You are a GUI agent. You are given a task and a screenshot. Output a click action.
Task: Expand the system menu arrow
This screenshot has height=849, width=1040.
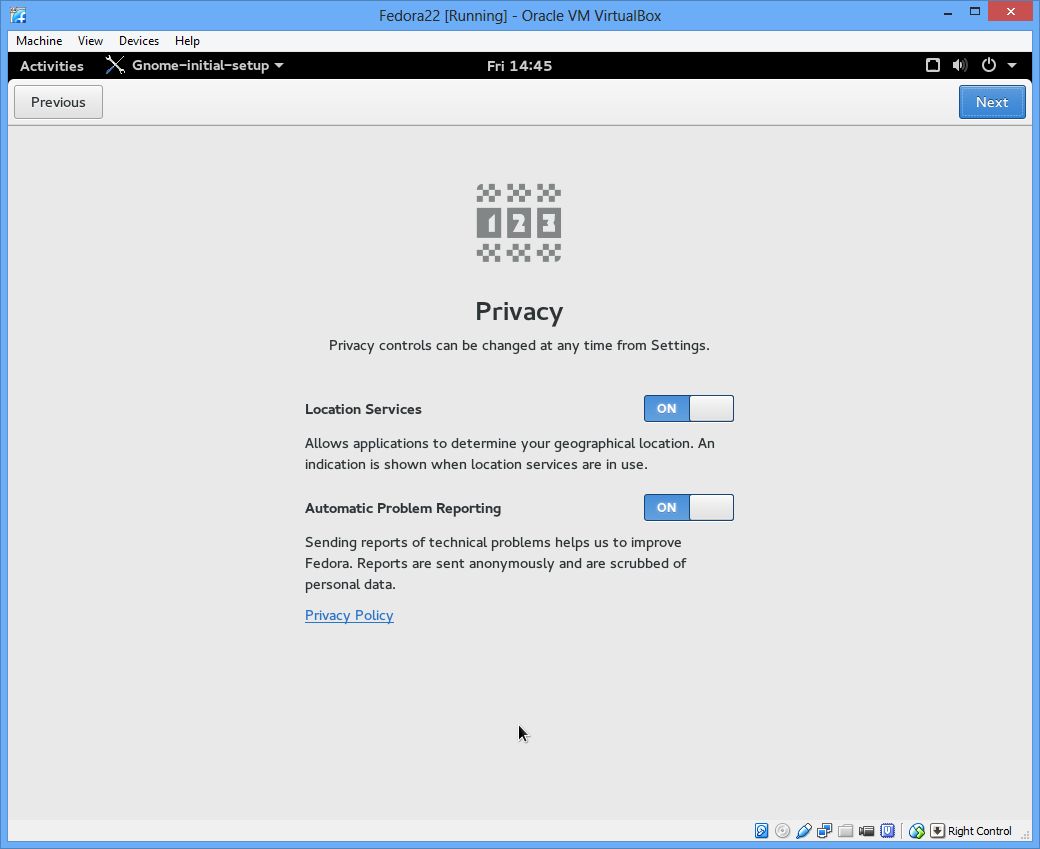pos(1012,65)
